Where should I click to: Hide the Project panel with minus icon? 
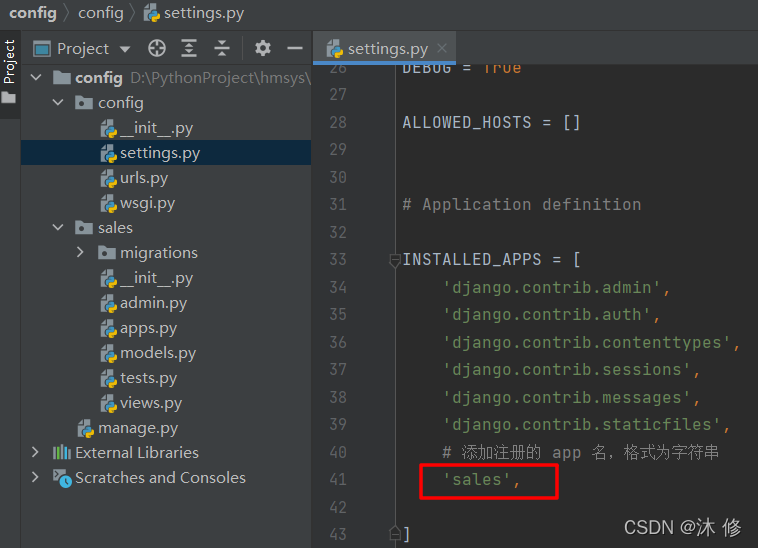(294, 48)
